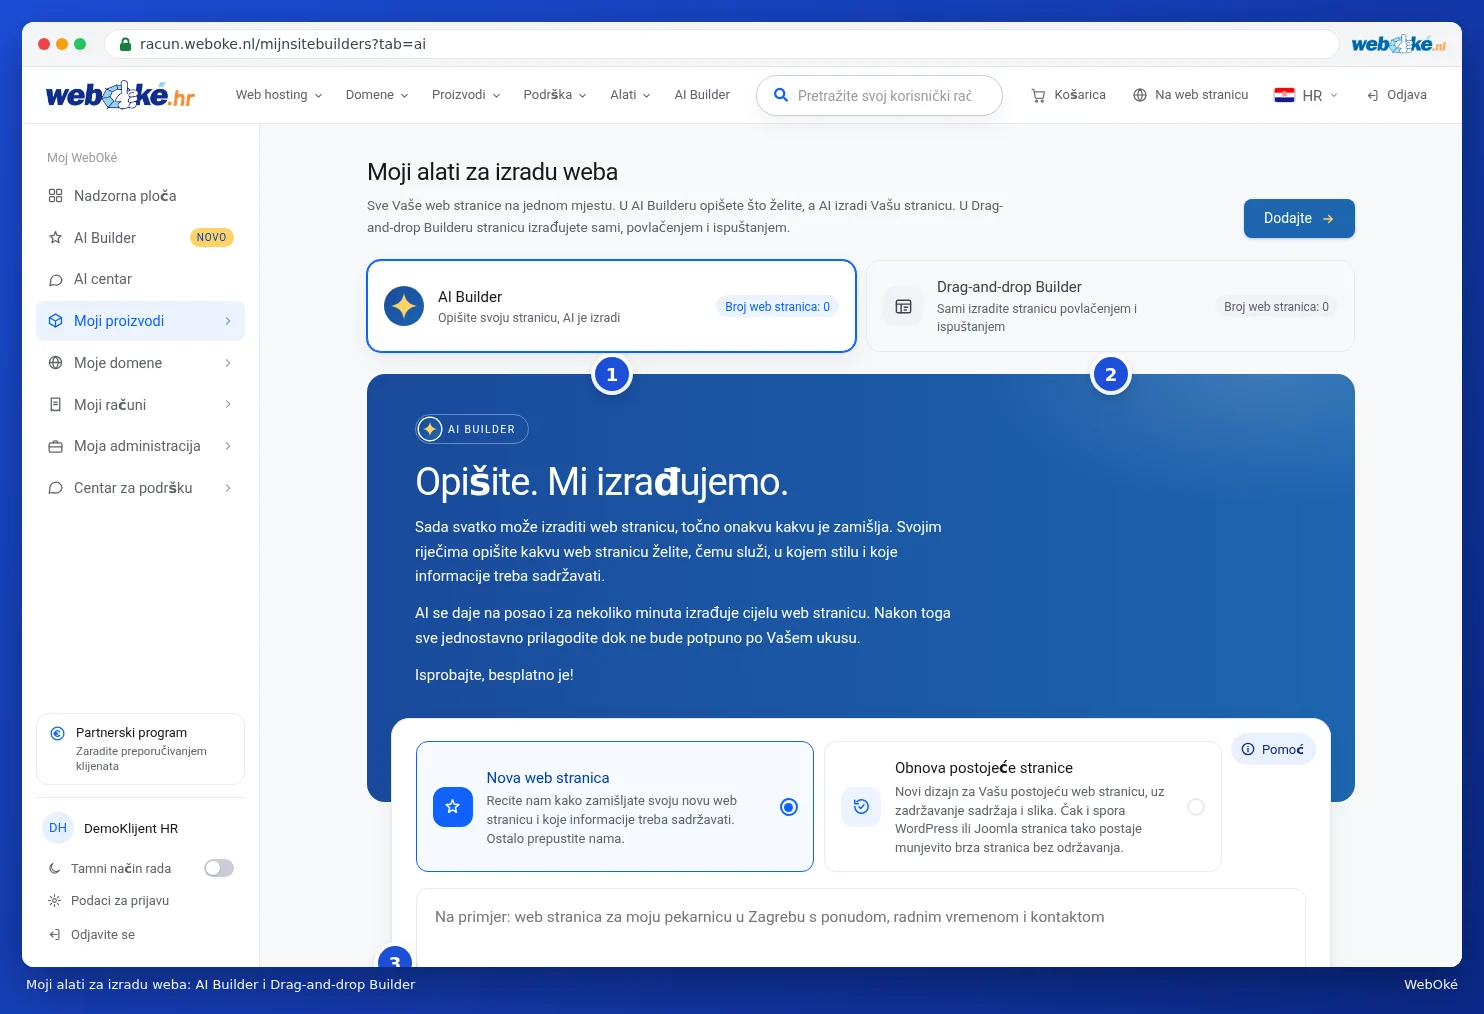Select the Nova web stranica radio button

point(789,807)
